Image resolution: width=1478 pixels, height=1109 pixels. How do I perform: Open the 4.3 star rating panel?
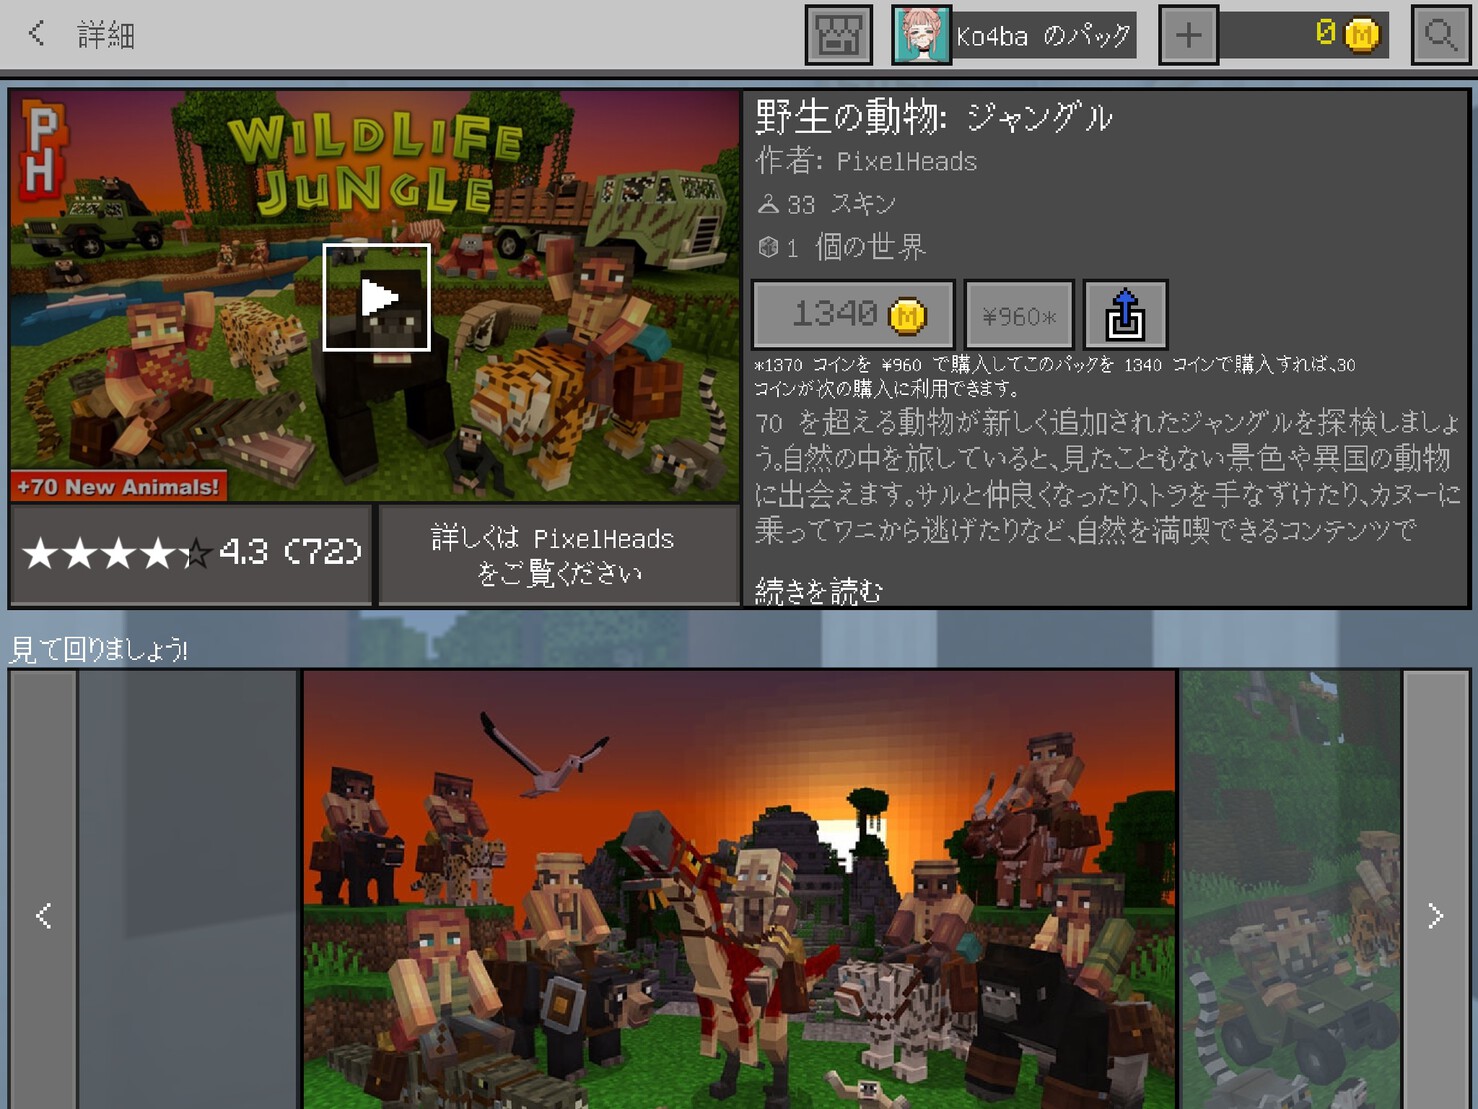click(x=191, y=554)
